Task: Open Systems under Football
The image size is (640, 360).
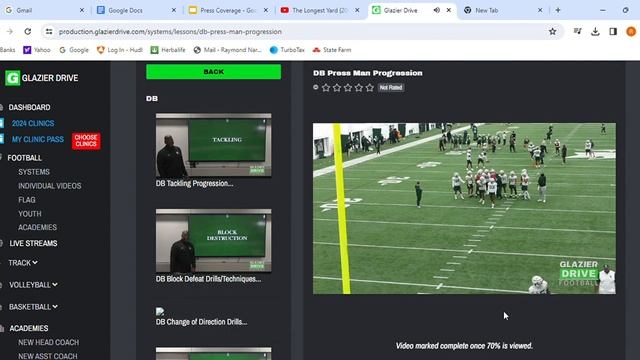Action: click(x=34, y=172)
